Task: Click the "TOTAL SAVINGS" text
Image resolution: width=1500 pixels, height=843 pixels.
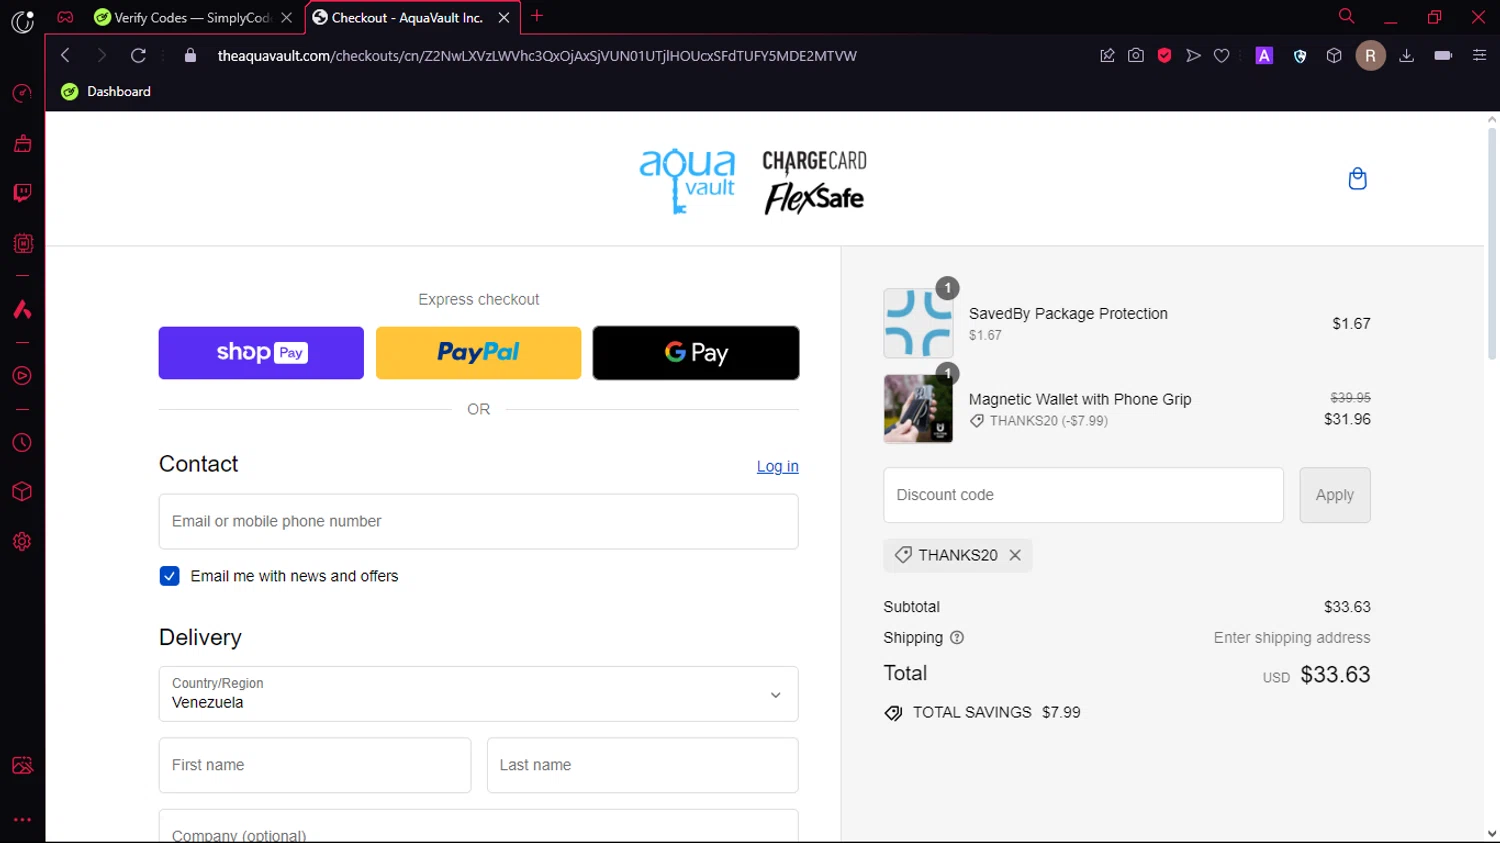Action: (x=972, y=713)
